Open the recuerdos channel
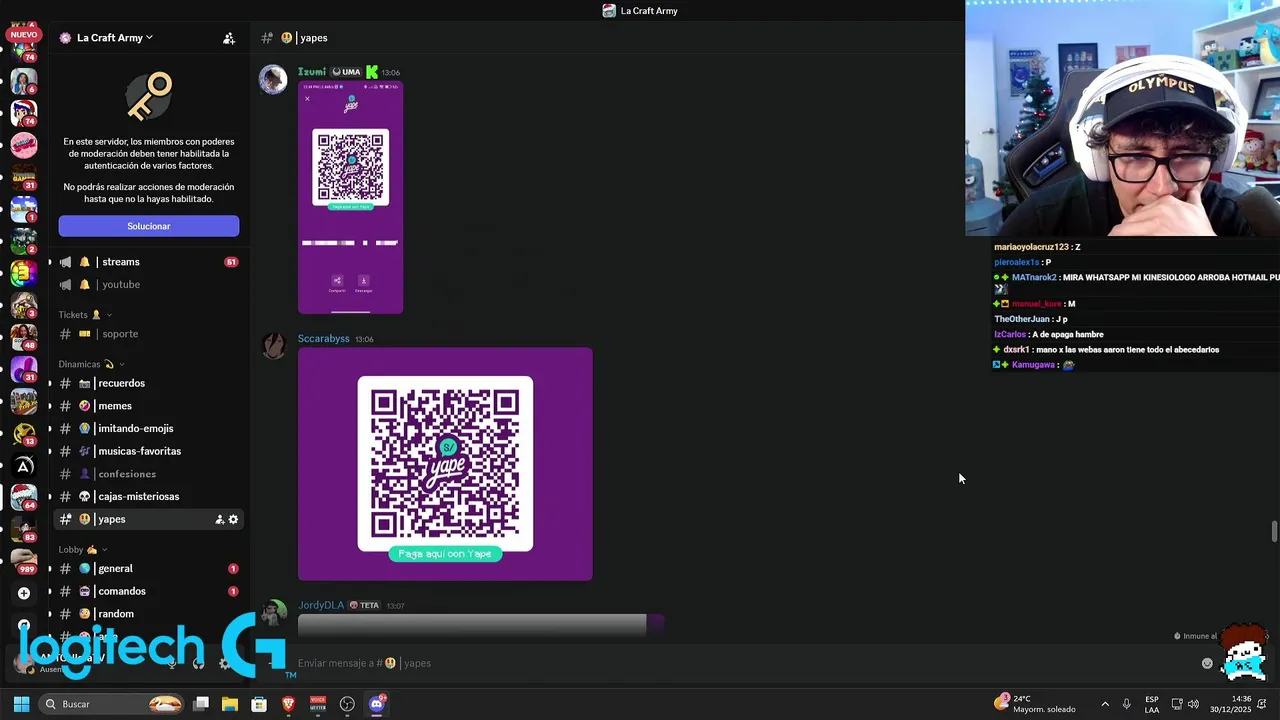This screenshot has height=720, width=1280. click(x=146, y=383)
